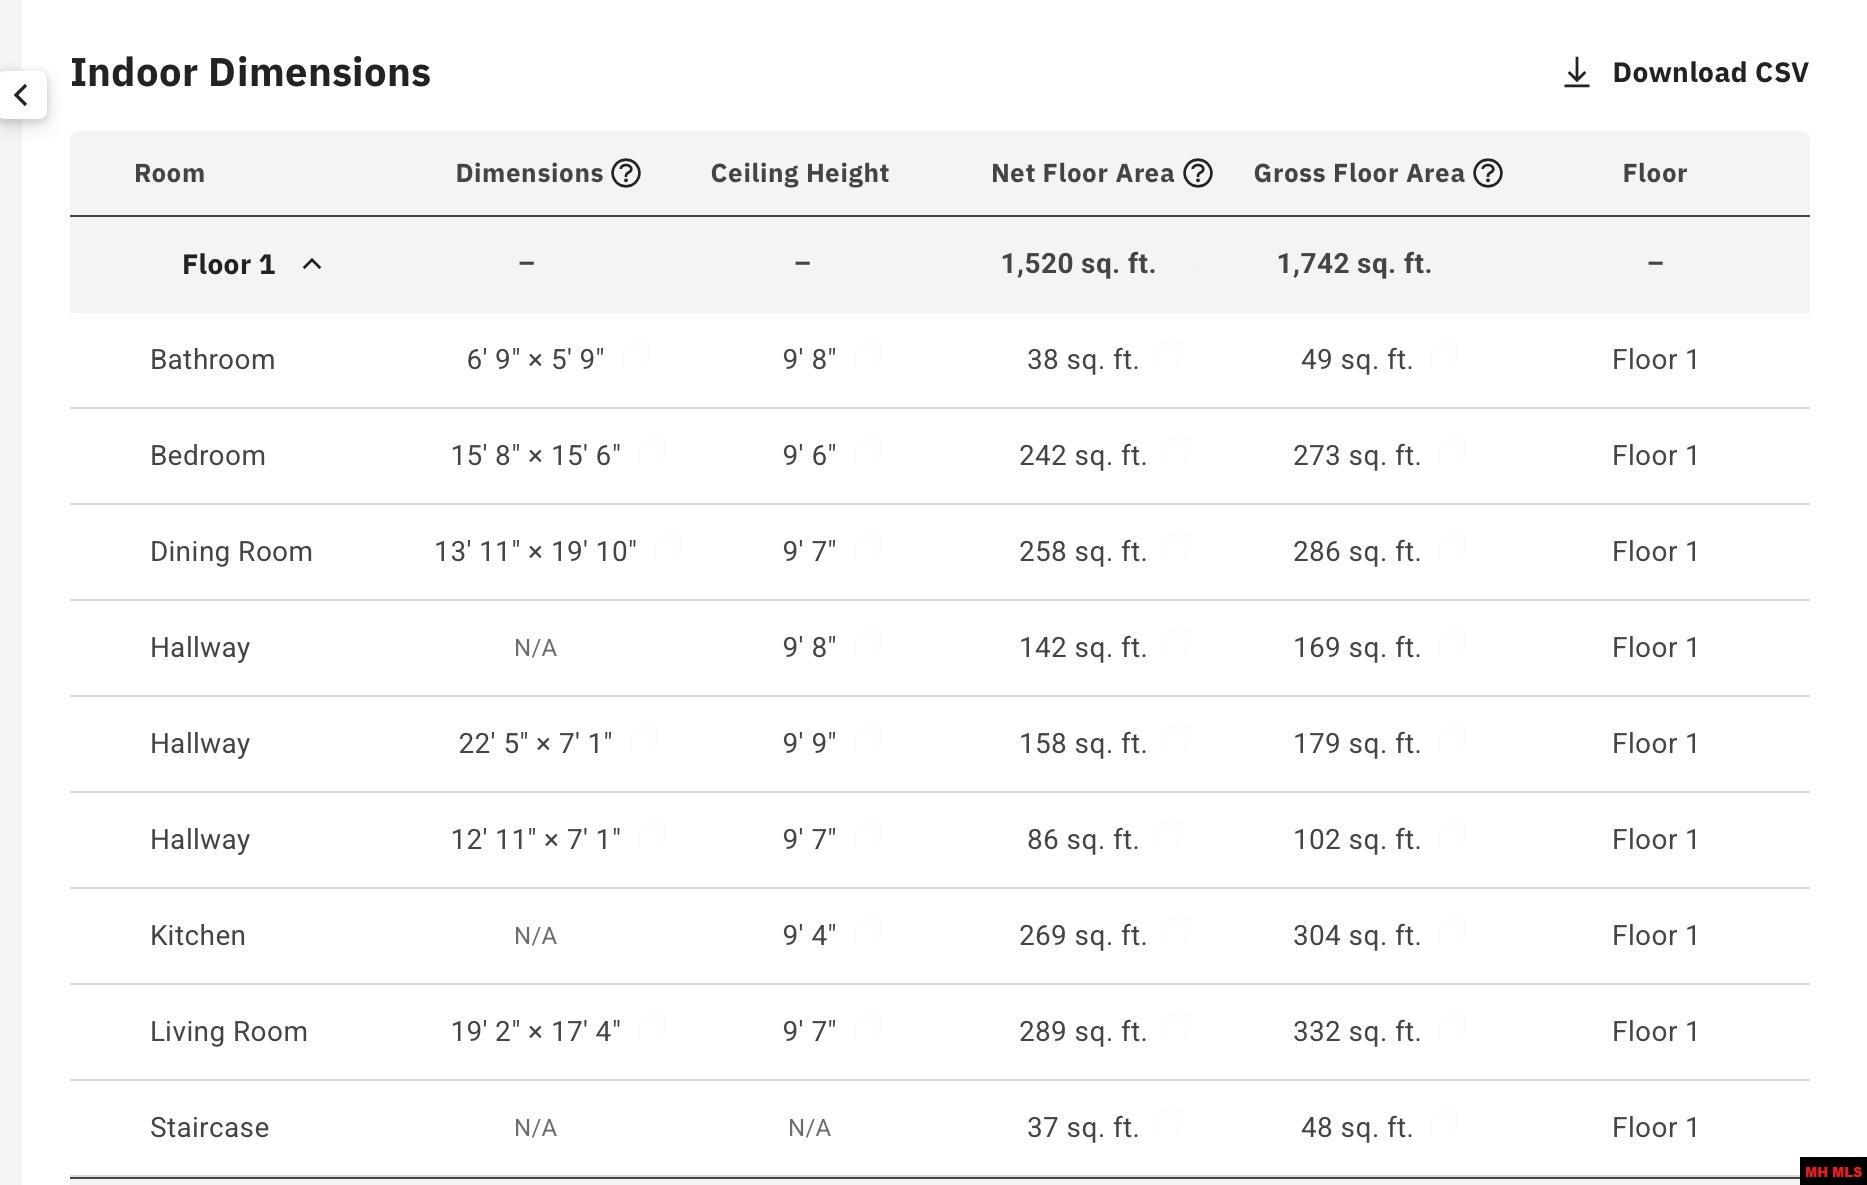Select the 142 sq. ft. net area

(x=1083, y=648)
